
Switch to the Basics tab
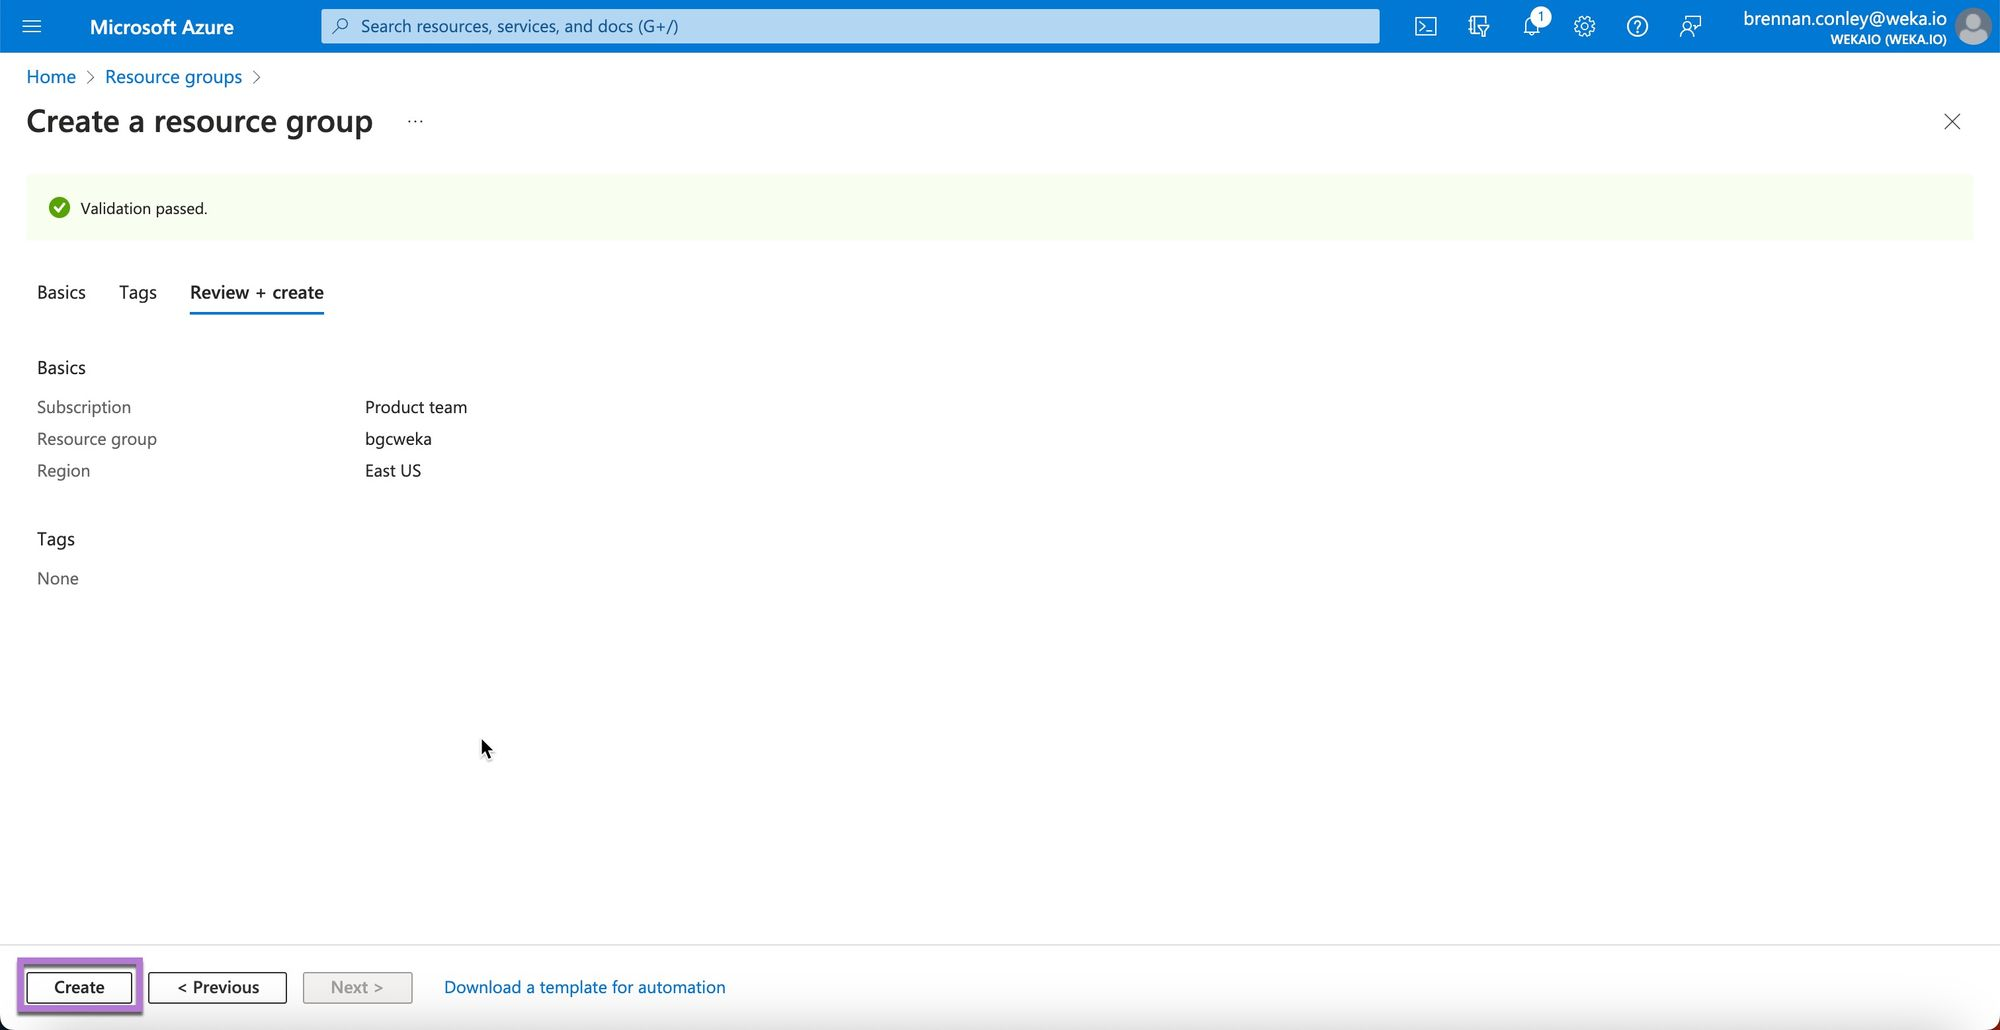click(x=61, y=292)
